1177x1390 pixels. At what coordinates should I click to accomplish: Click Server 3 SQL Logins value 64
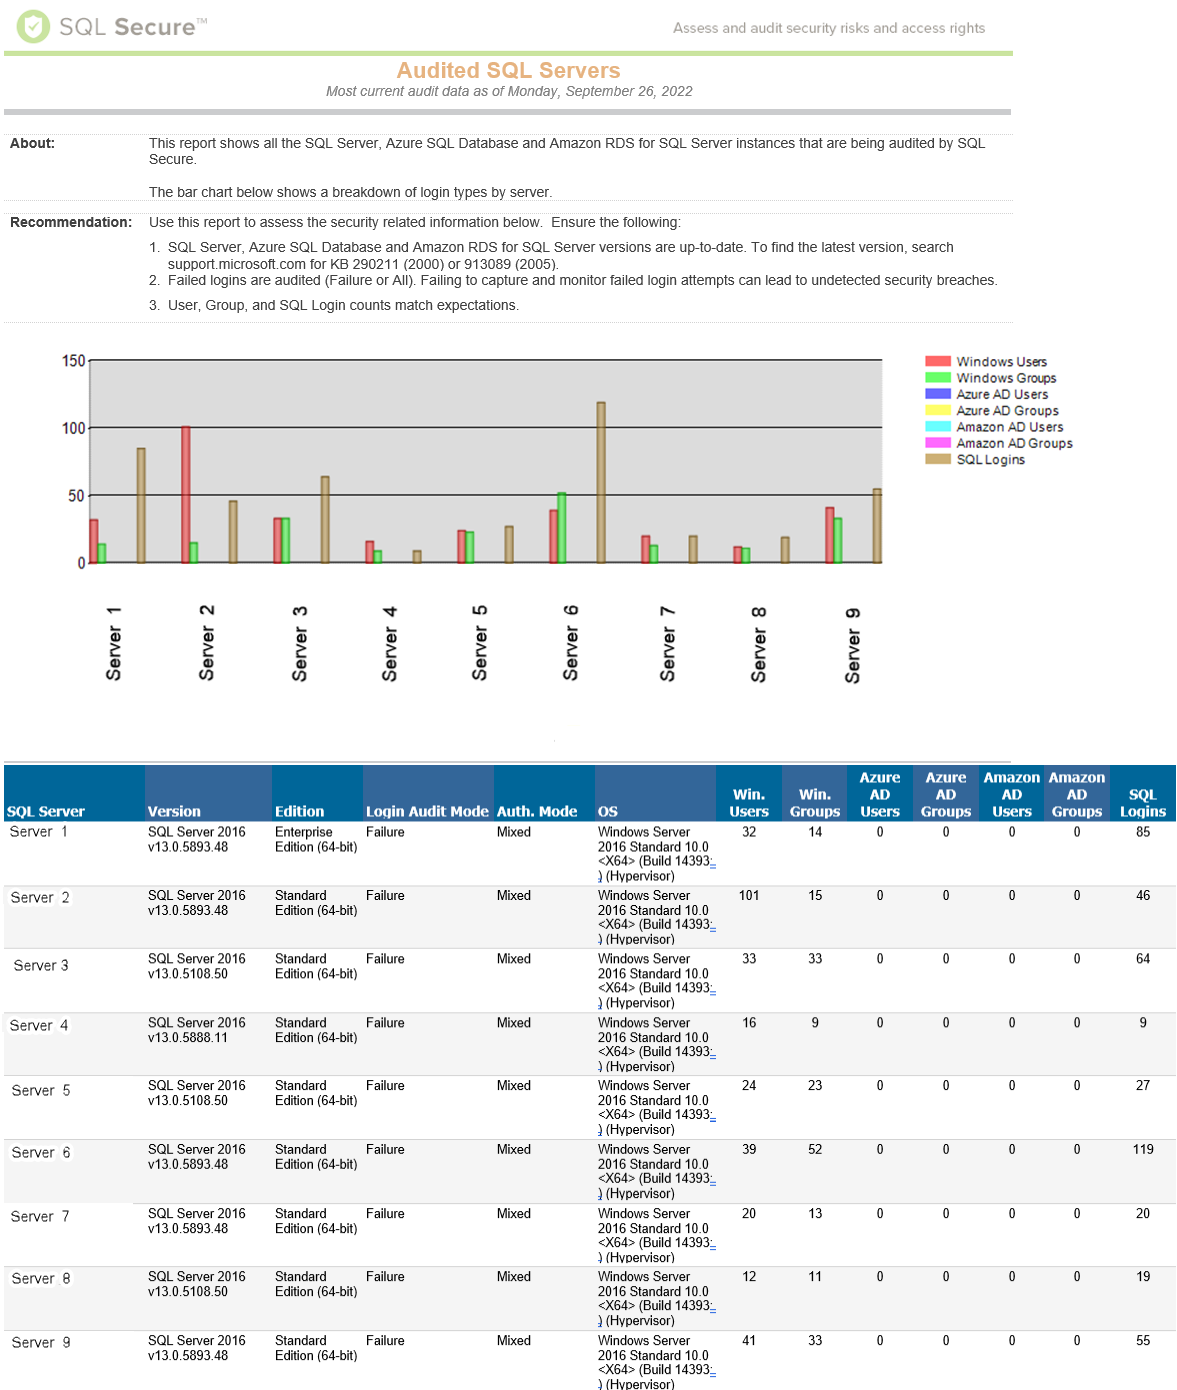click(1143, 959)
